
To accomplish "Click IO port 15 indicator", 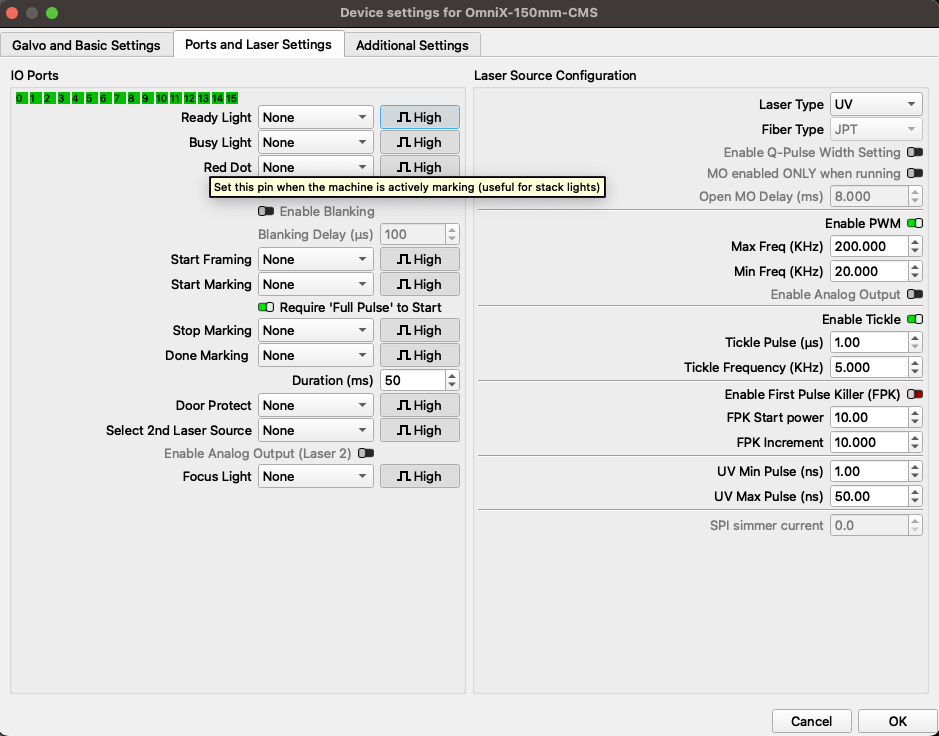I will click(x=231, y=98).
